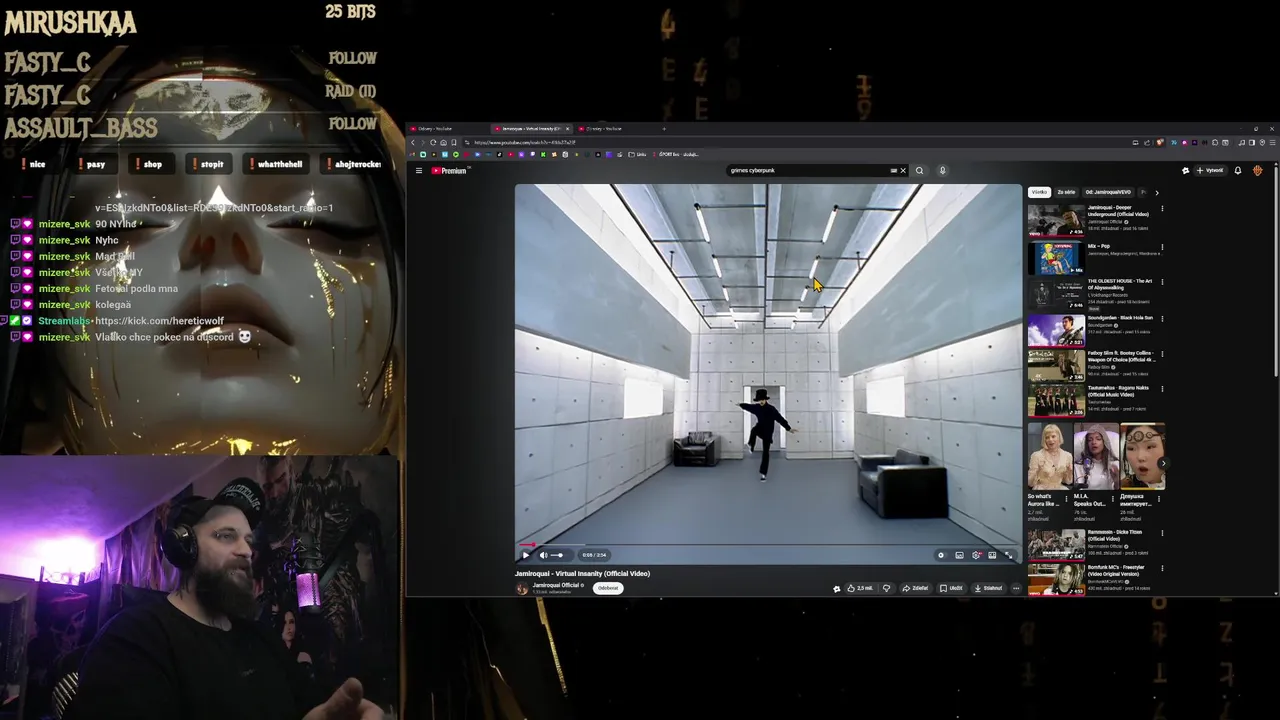The image size is (1280, 720).
Task: Seek on the video progress bar
Action: pyautogui.click(x=768, y=545)
